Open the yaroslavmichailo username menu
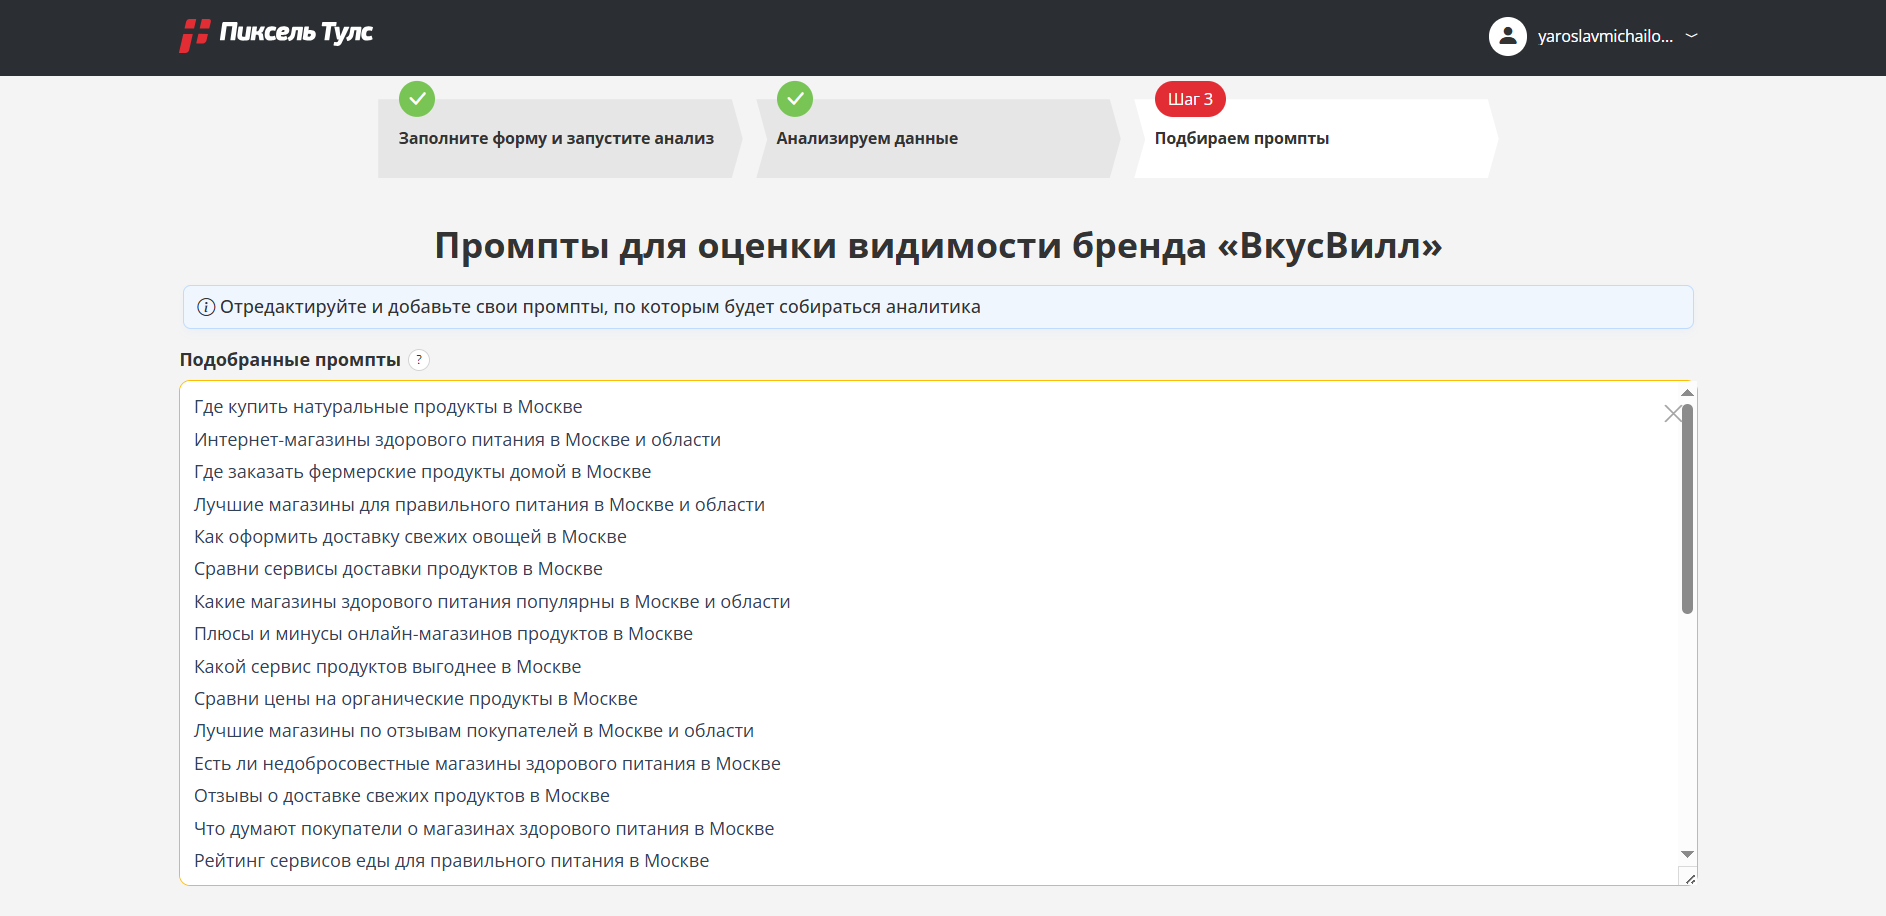1886x916 pixels. [x=1604, y=37]
